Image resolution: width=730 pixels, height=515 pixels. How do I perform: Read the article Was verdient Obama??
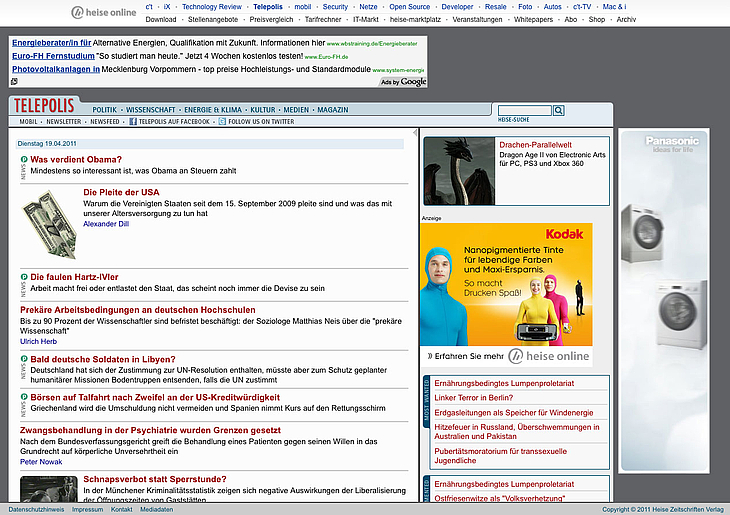click(76, 159)
